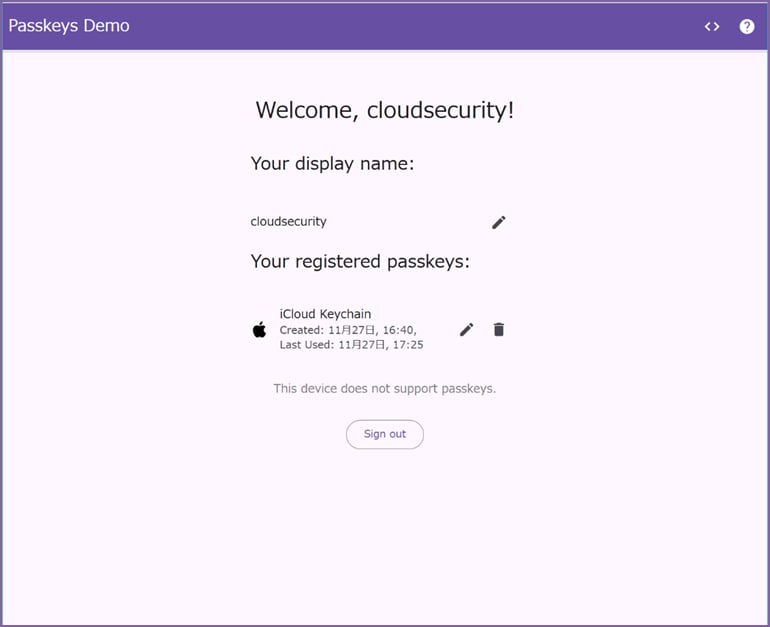Open the view source code icon
770x627 pixels.
[712, 27]
